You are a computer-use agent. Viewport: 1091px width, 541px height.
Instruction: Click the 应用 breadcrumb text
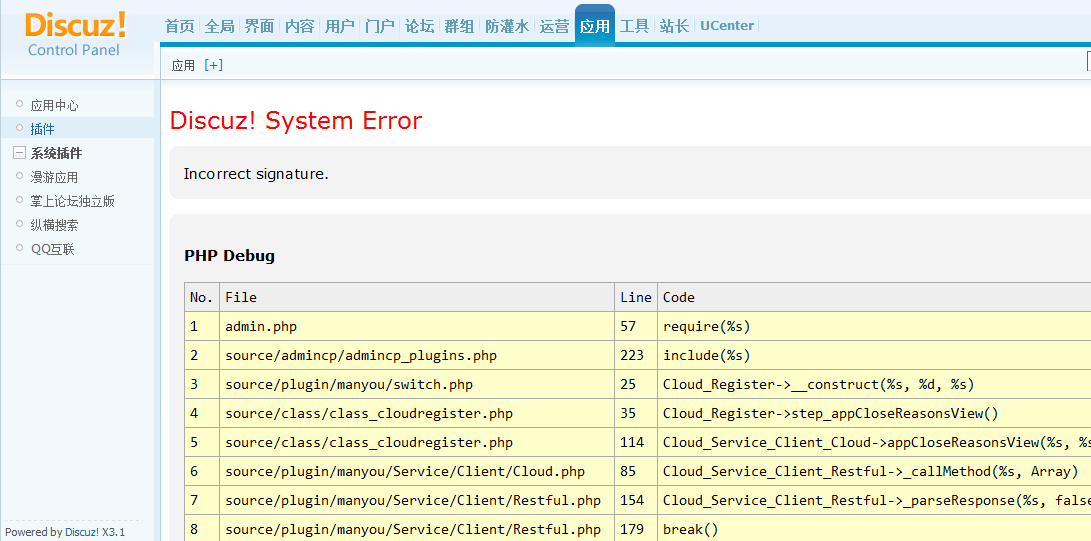[x=183, y=65]
